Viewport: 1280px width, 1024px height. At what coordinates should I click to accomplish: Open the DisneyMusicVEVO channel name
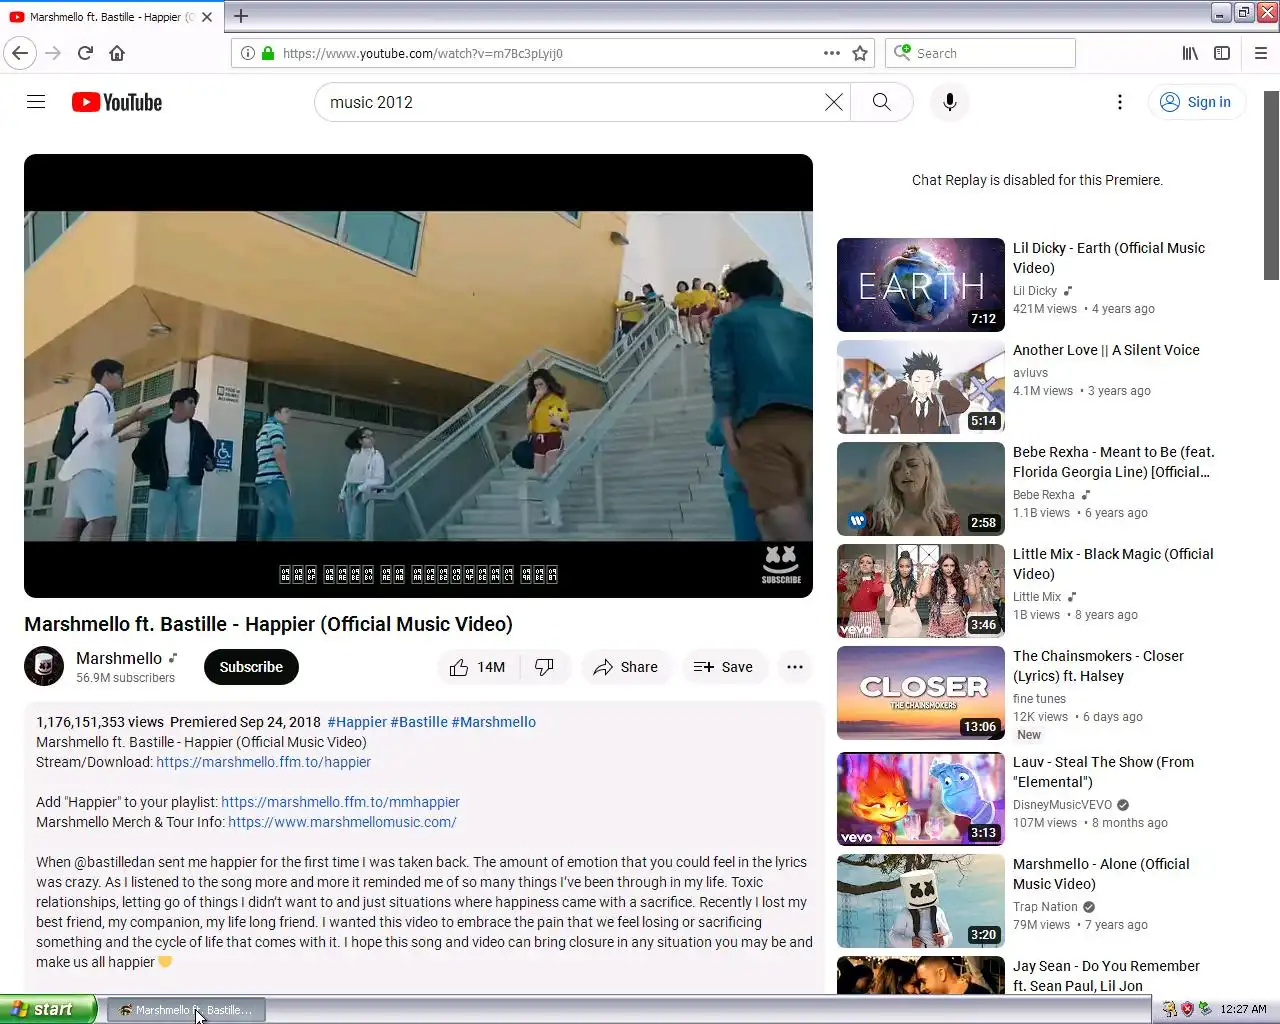(1062, 805)
